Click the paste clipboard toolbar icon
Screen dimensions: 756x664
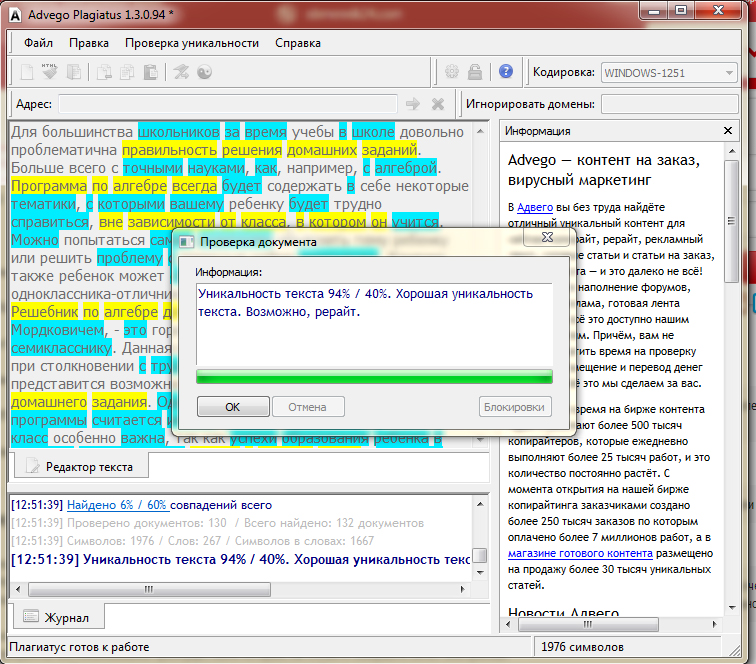(x=150, y=72)
